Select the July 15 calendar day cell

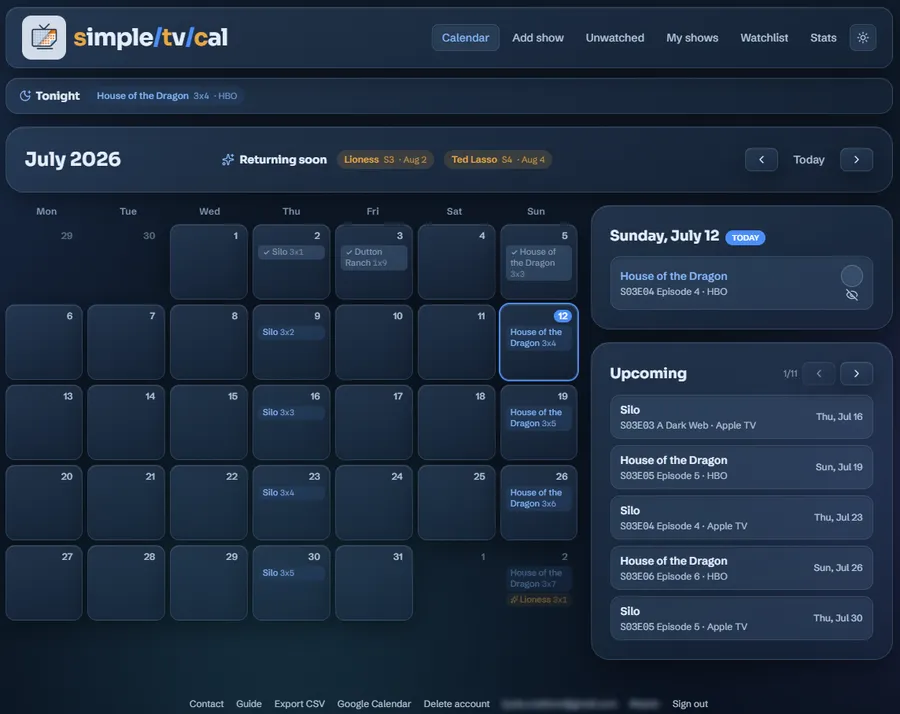[209, 422]
